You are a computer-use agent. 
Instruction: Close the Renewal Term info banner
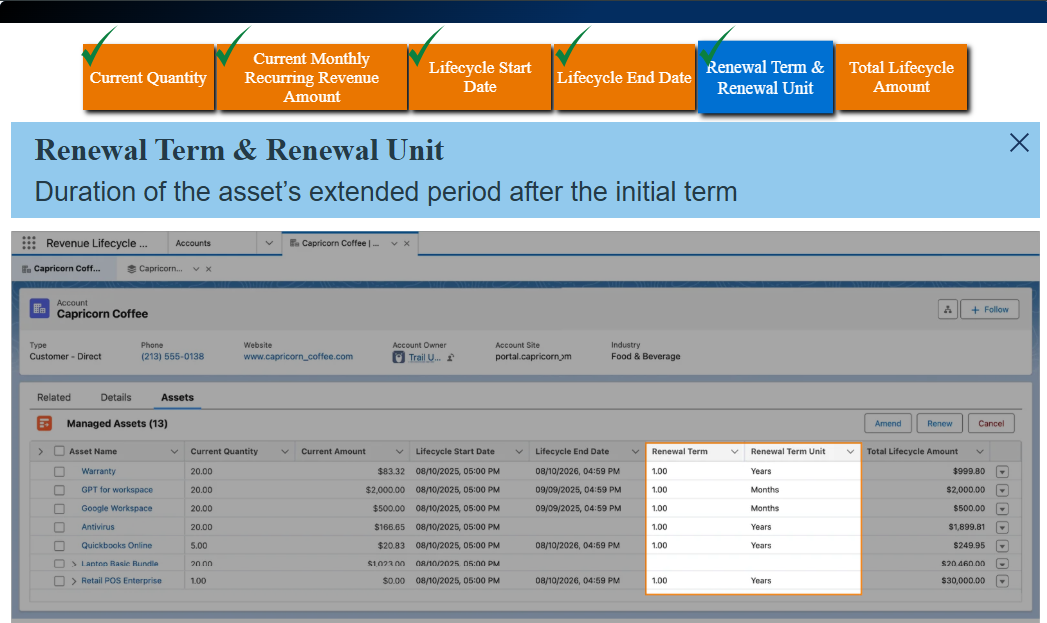[1019, 142]
